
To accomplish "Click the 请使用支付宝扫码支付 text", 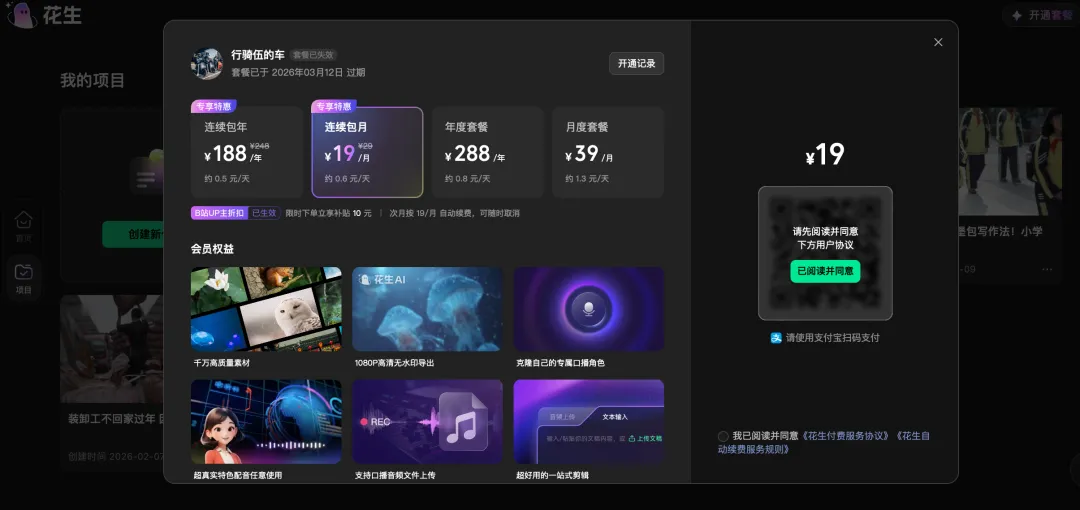I will tap(833, 338).
